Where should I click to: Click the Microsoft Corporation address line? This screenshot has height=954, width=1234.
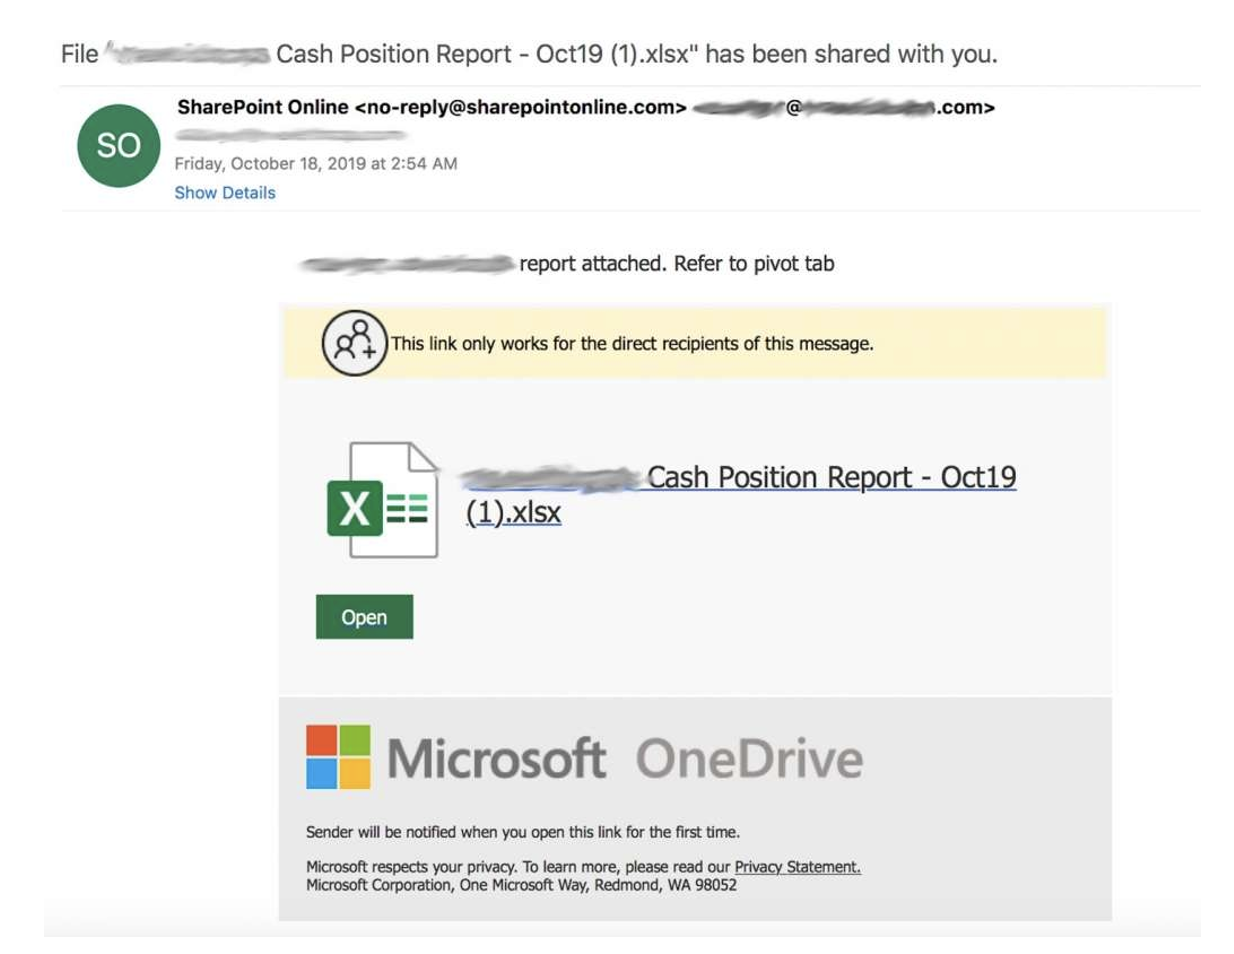point(521,885)
